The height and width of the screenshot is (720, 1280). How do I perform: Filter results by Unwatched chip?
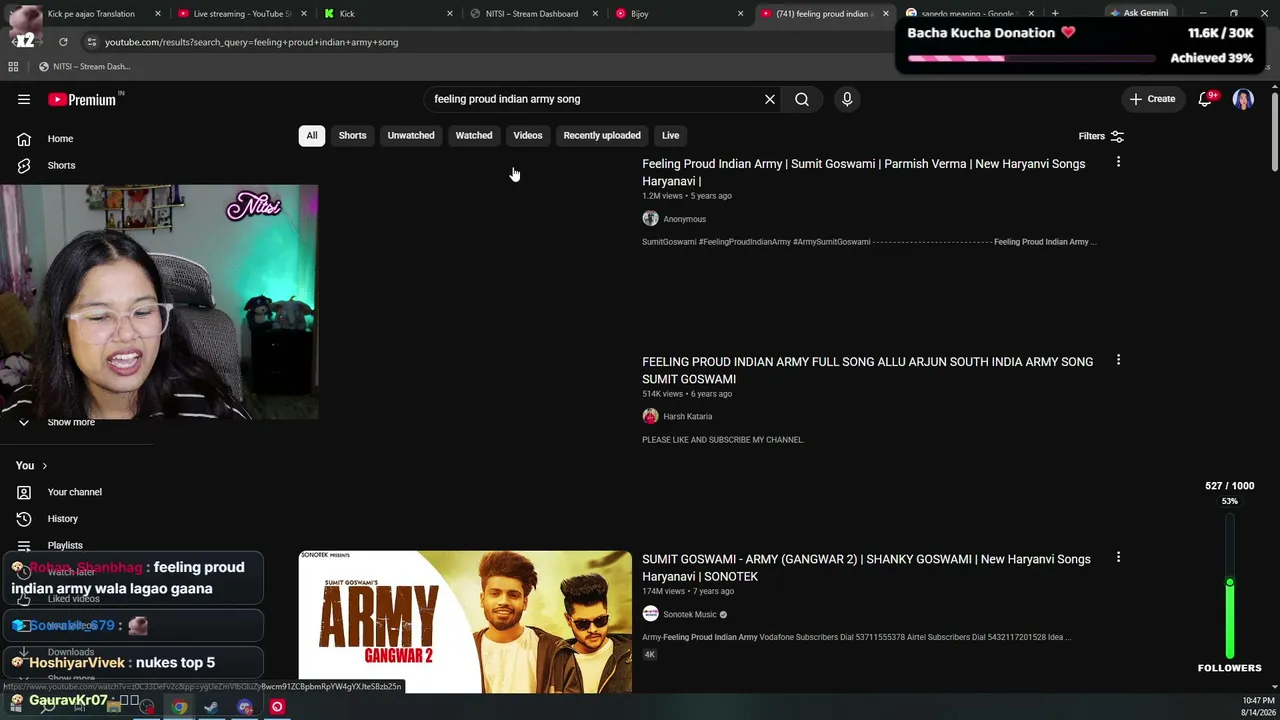pos(411,136)
